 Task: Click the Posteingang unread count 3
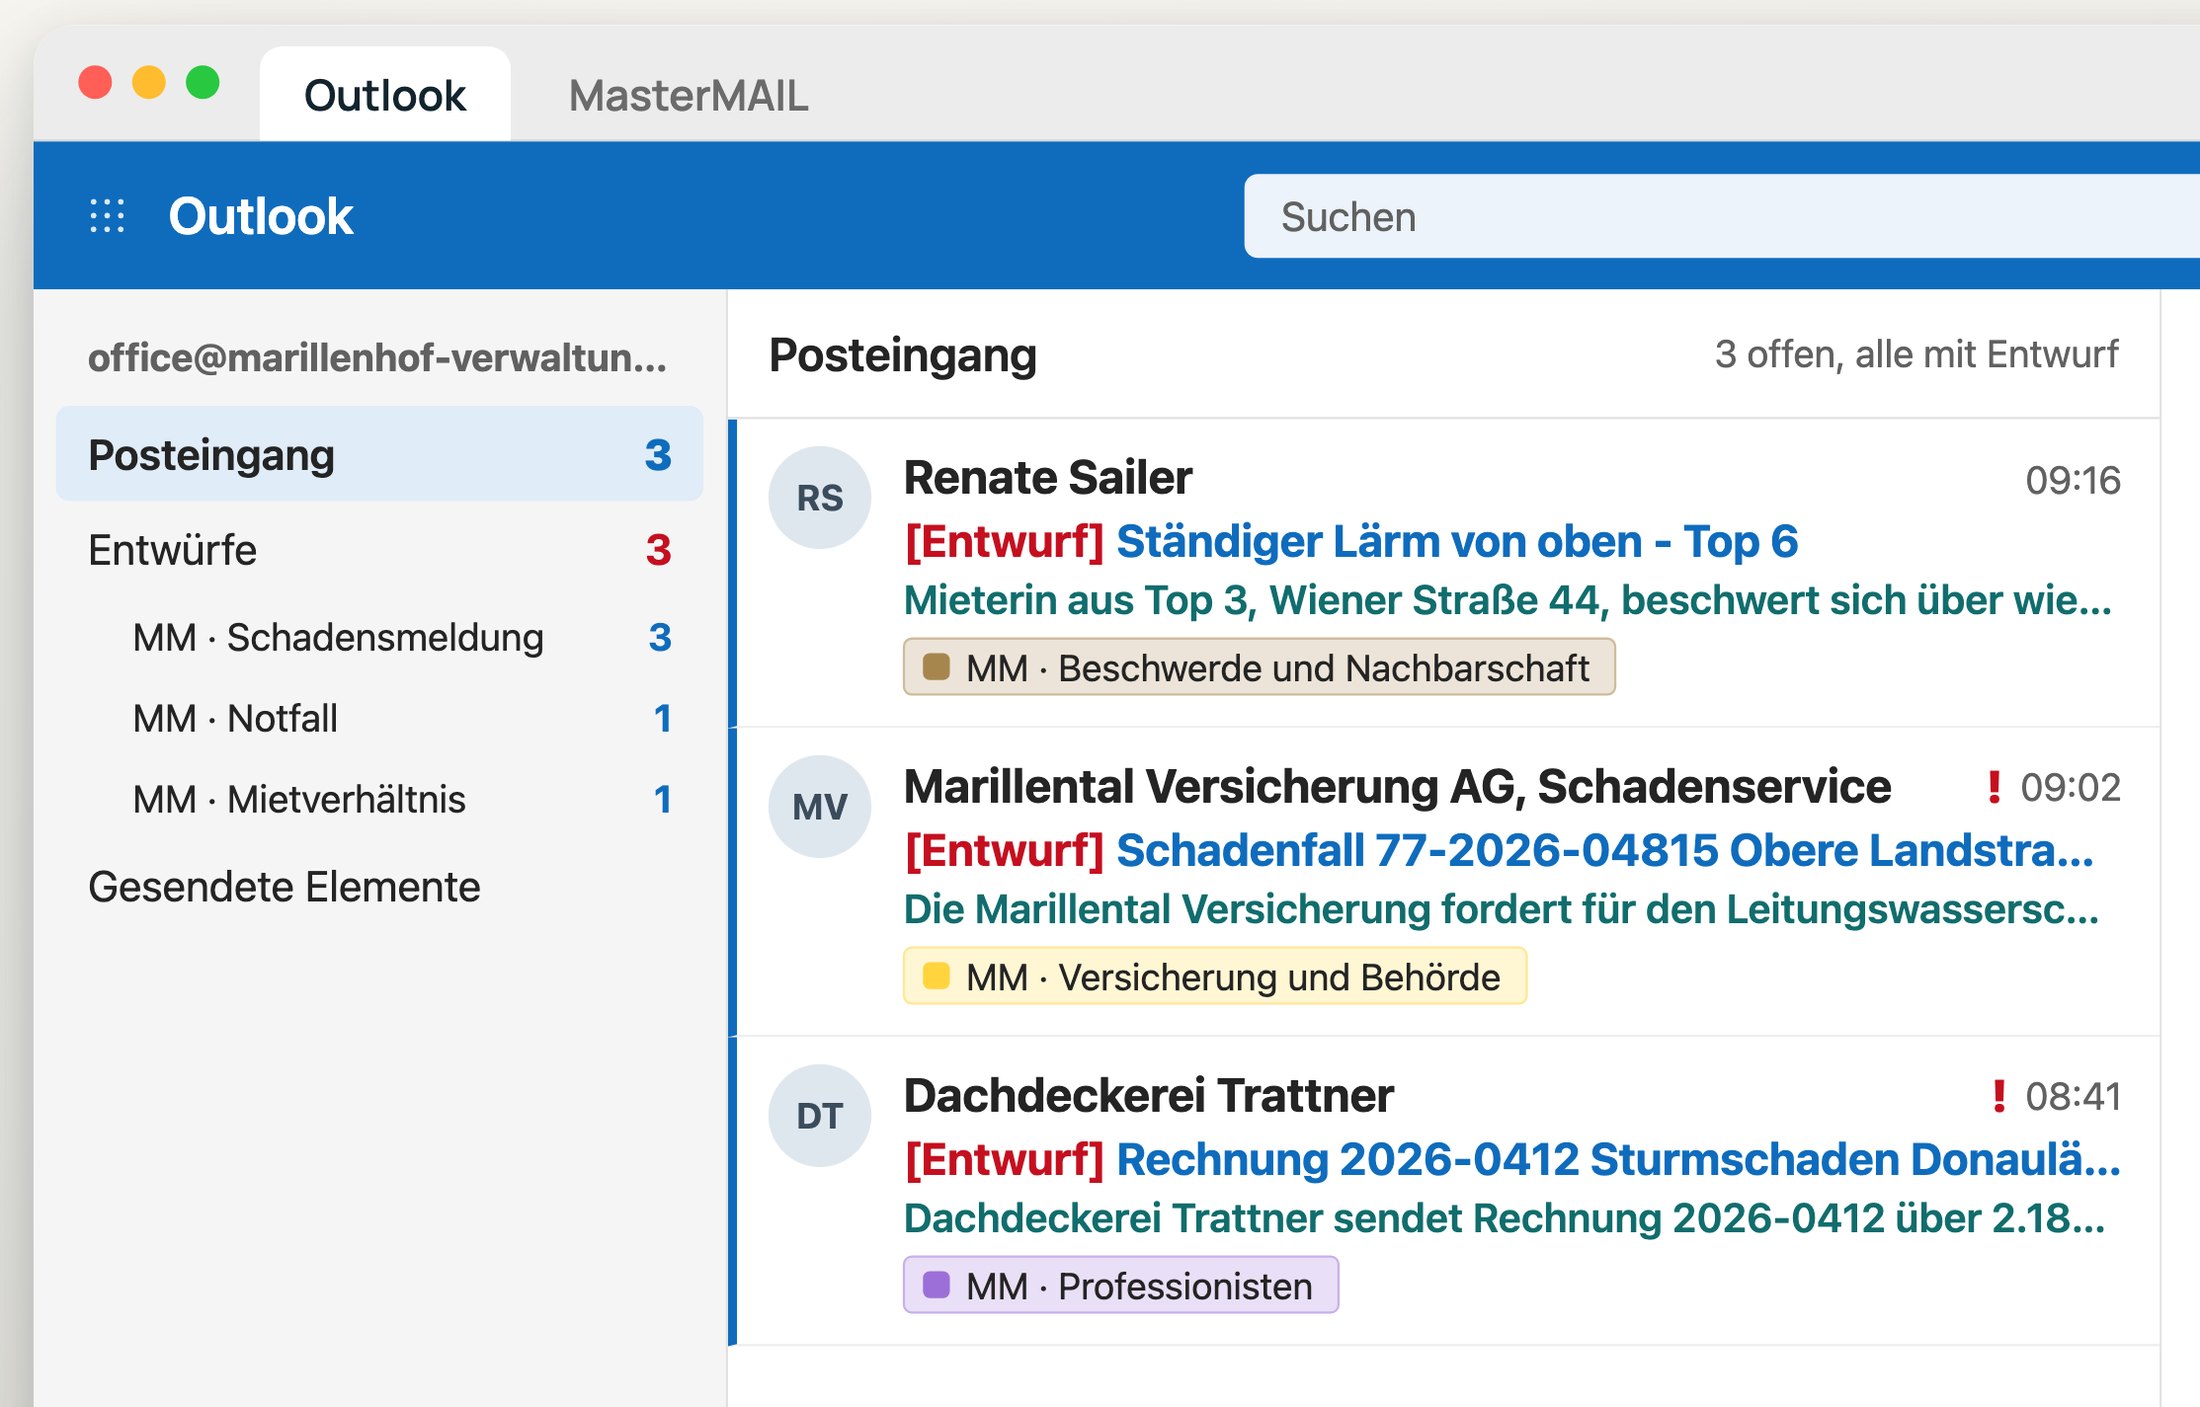point(658,455)
